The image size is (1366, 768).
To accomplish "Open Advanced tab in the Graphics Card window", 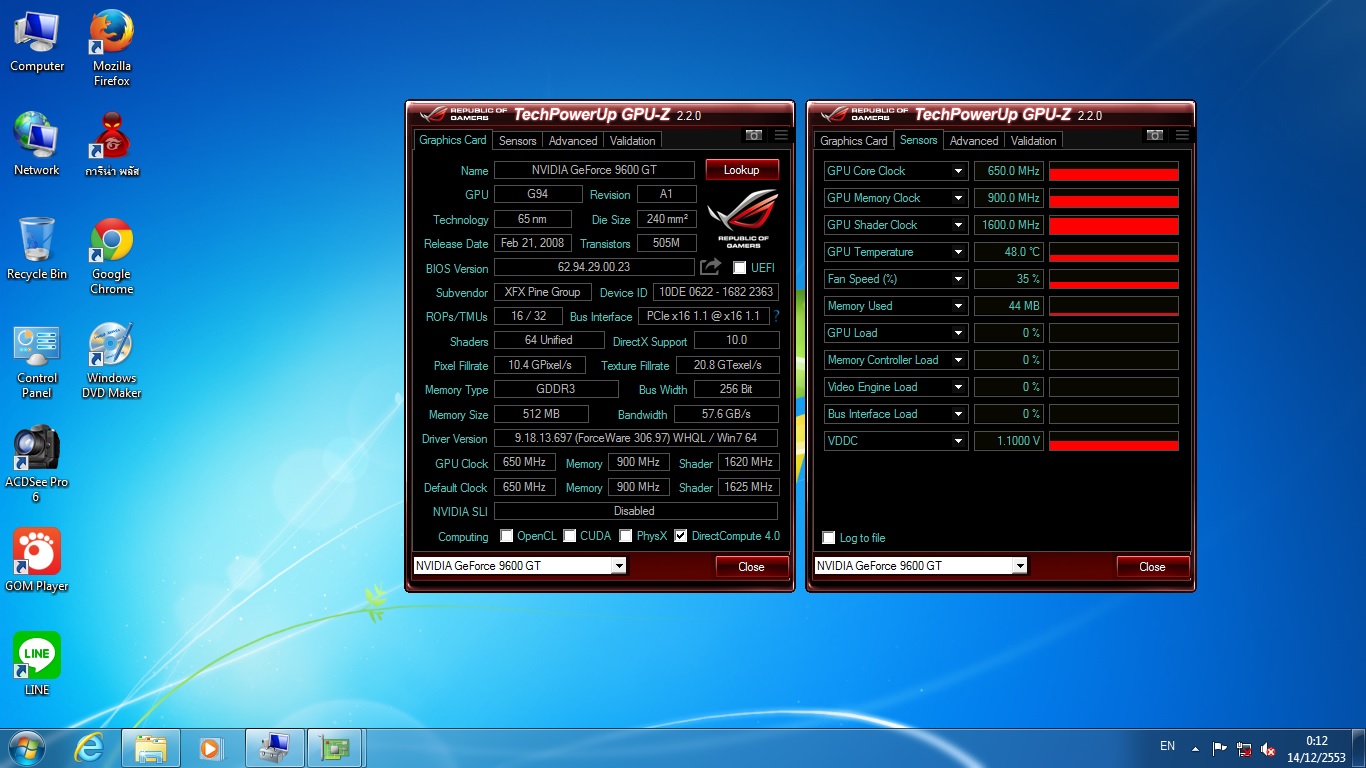I will (x=573, y=141).
